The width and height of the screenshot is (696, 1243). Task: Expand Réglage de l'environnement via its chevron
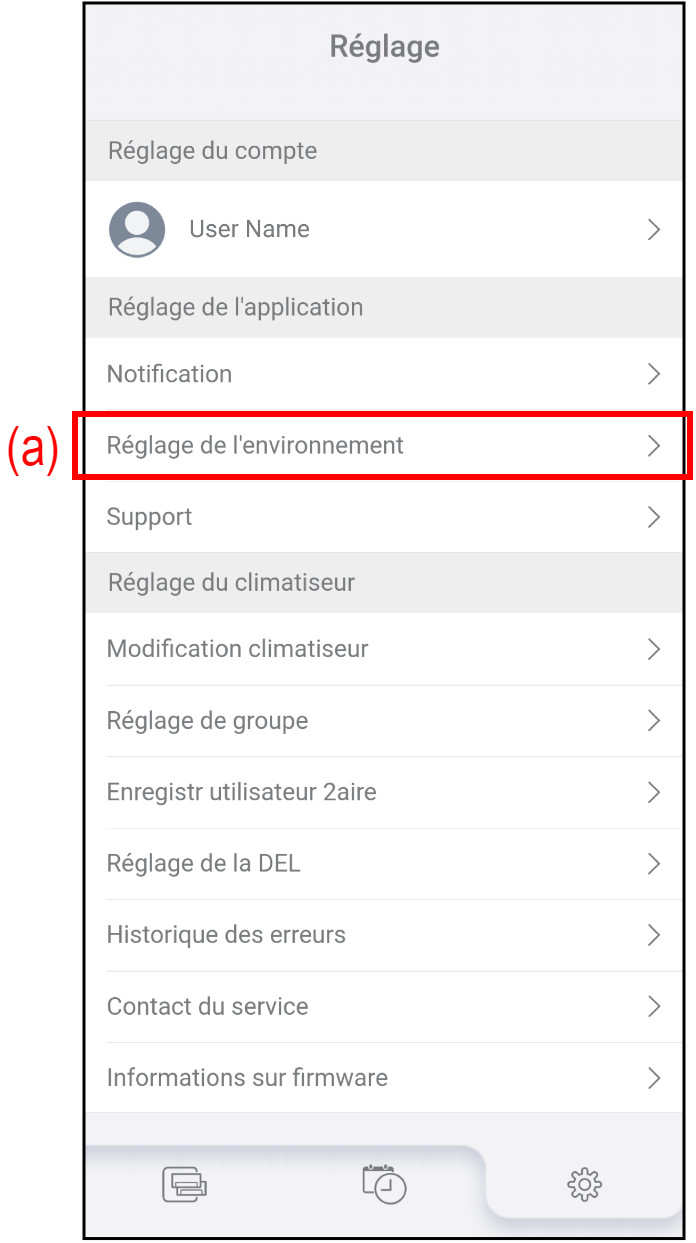coord(654,446)
